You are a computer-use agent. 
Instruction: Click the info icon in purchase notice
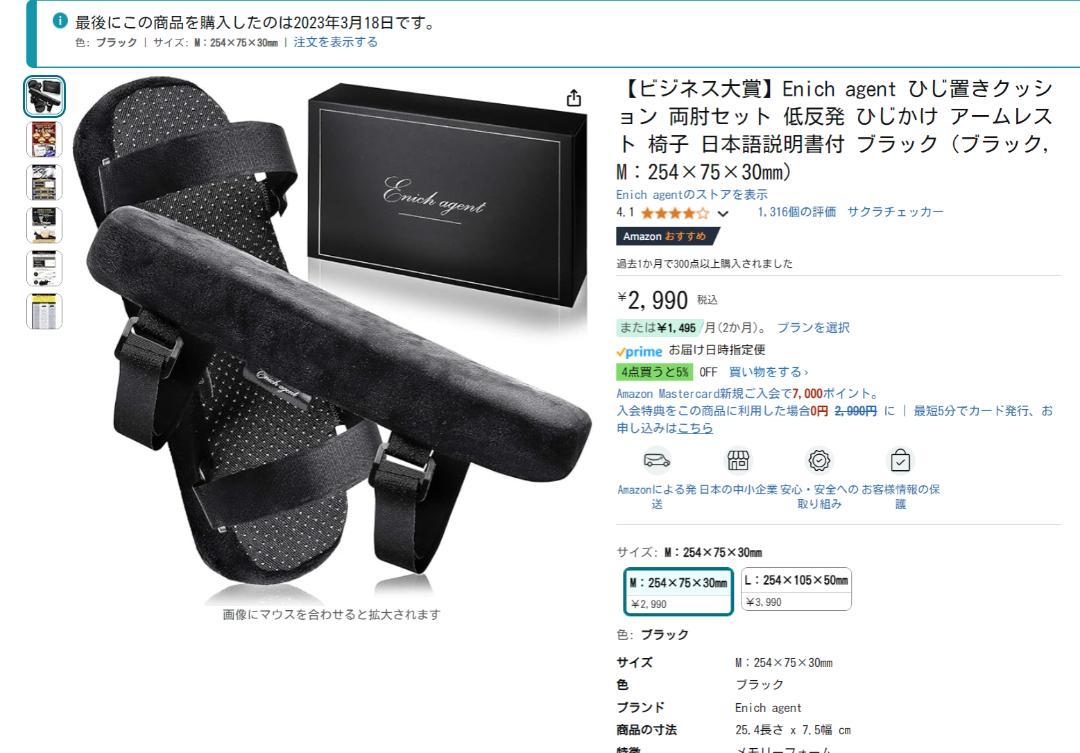click(x=61, y=21)
